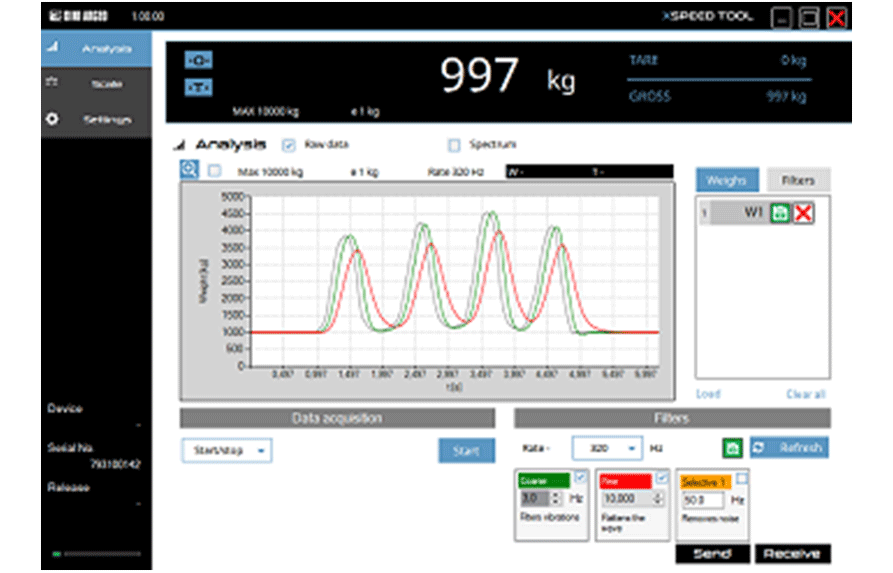
Task: Disable the Coarse filter checkbox
Action: 581,478
